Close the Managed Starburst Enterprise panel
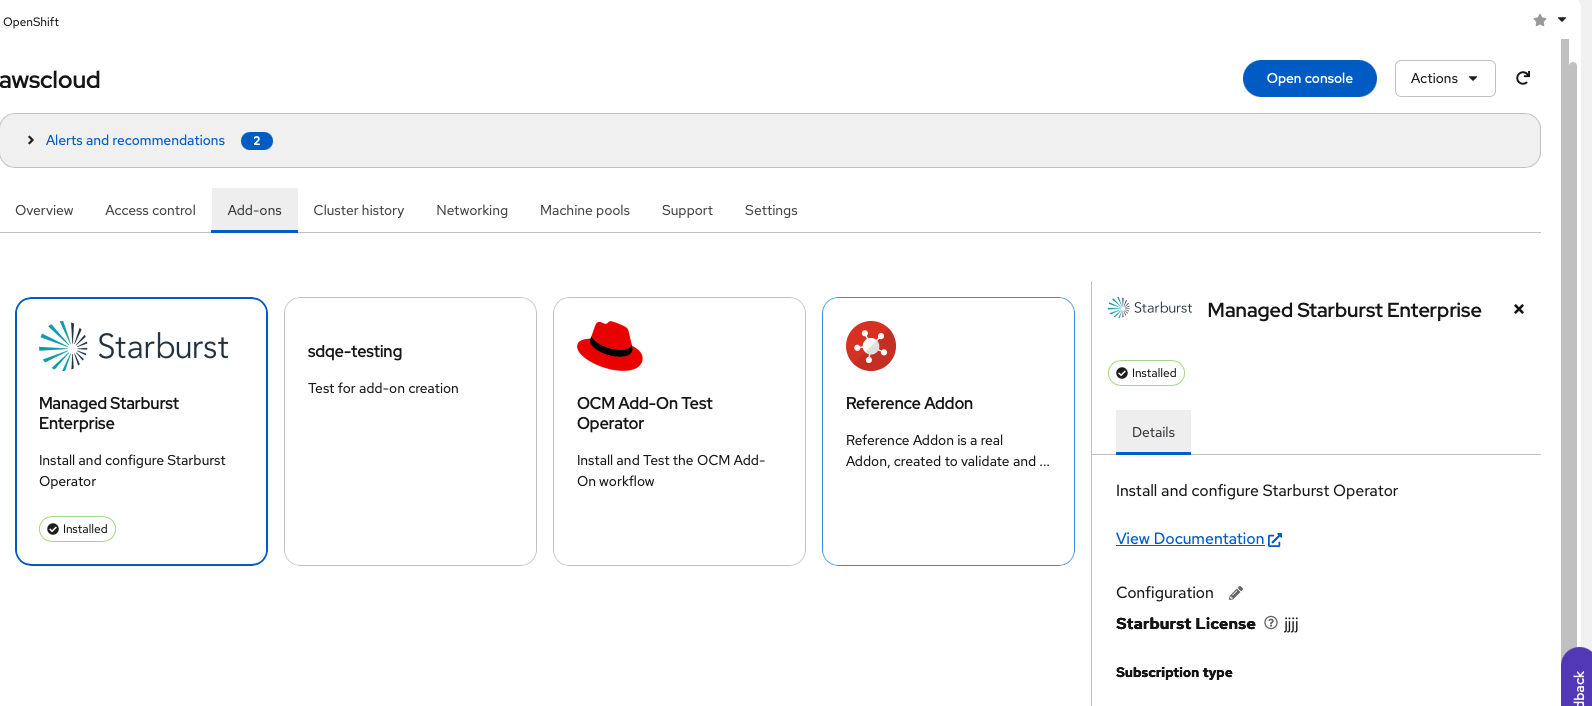This screenshot has height=706, width=1592. (x=1518, y=310)
